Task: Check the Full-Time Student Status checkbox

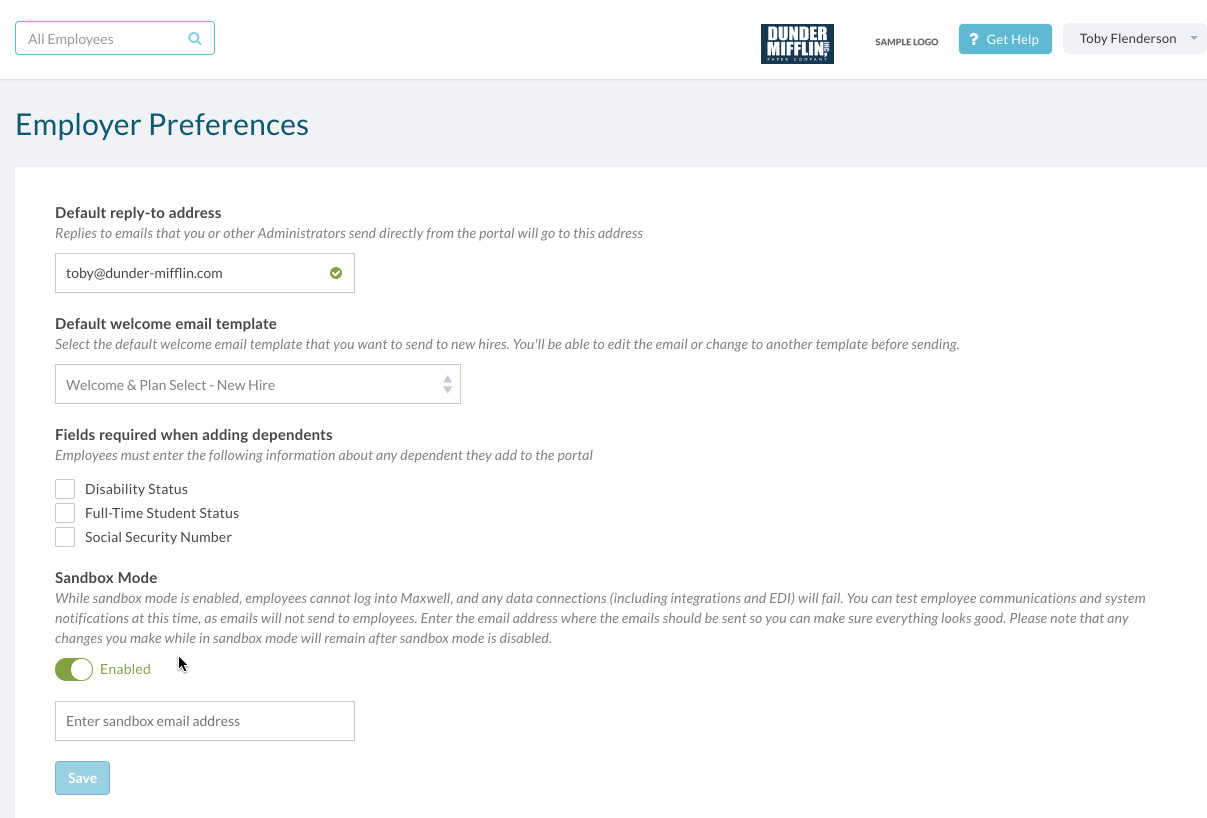Action: click(65, 513)
